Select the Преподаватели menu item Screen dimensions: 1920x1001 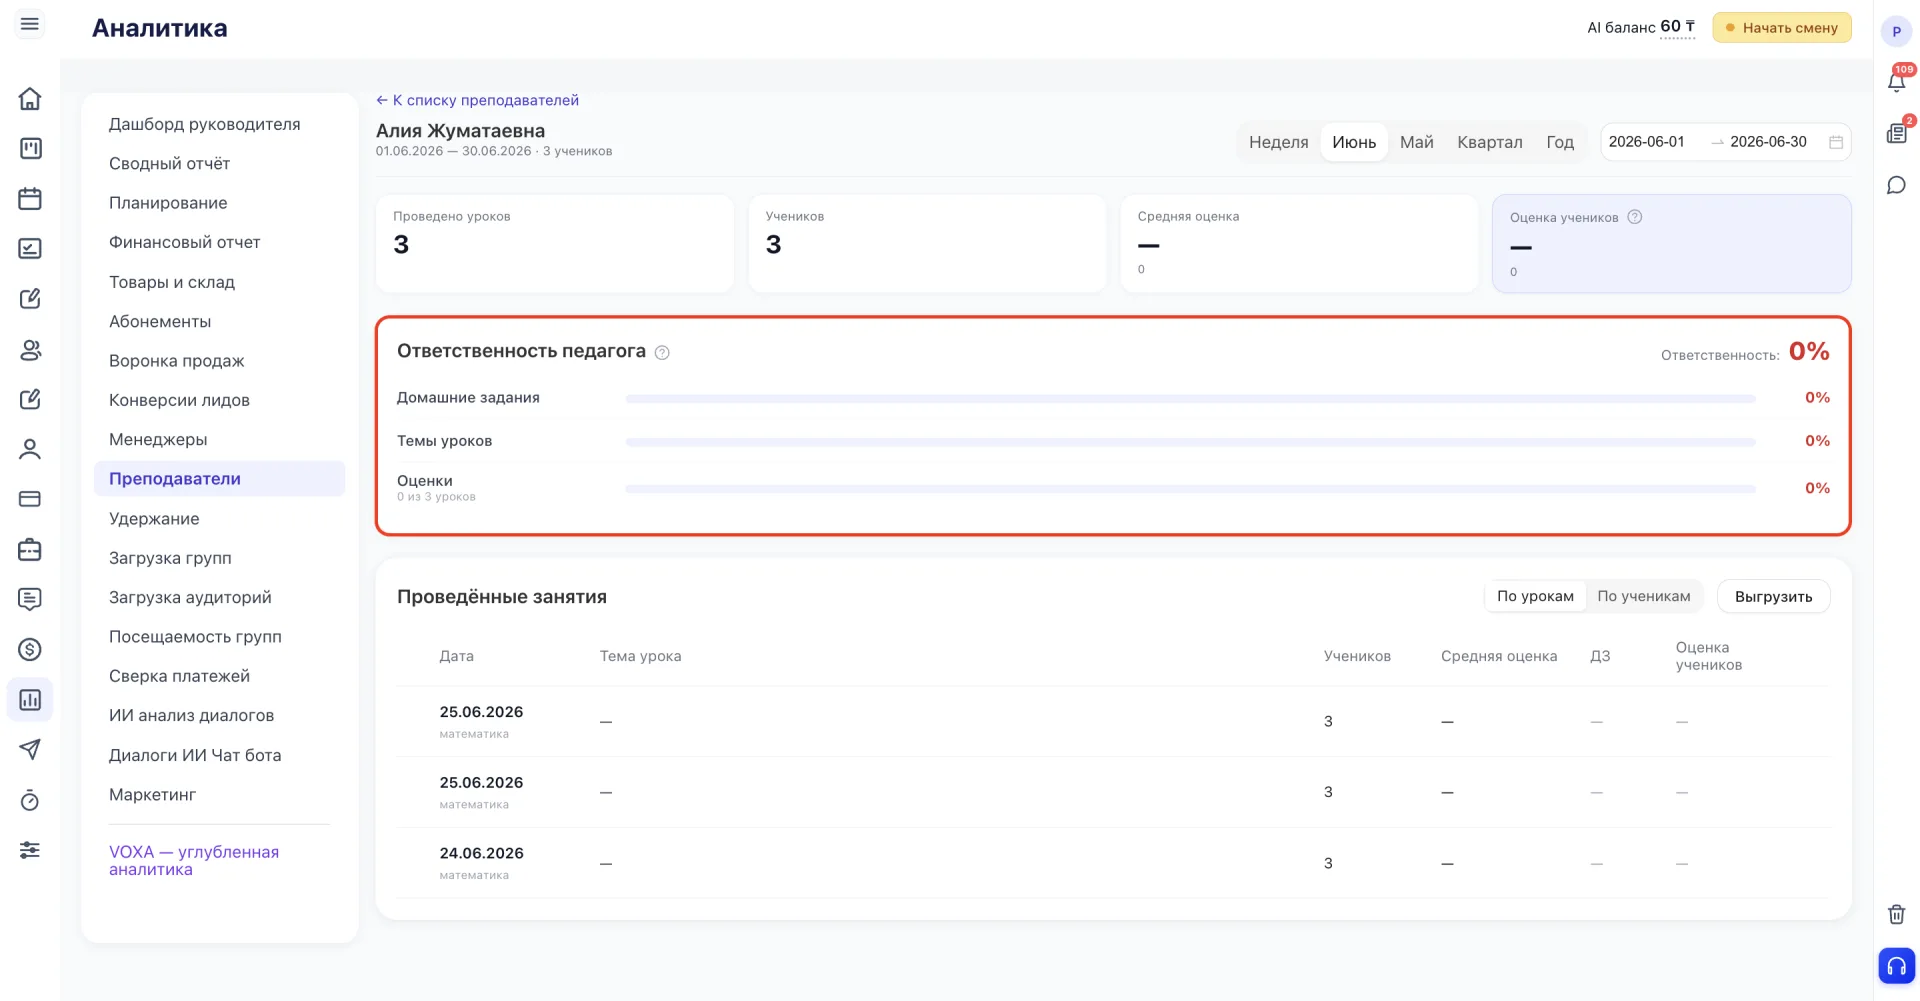[x=220, y=479]
